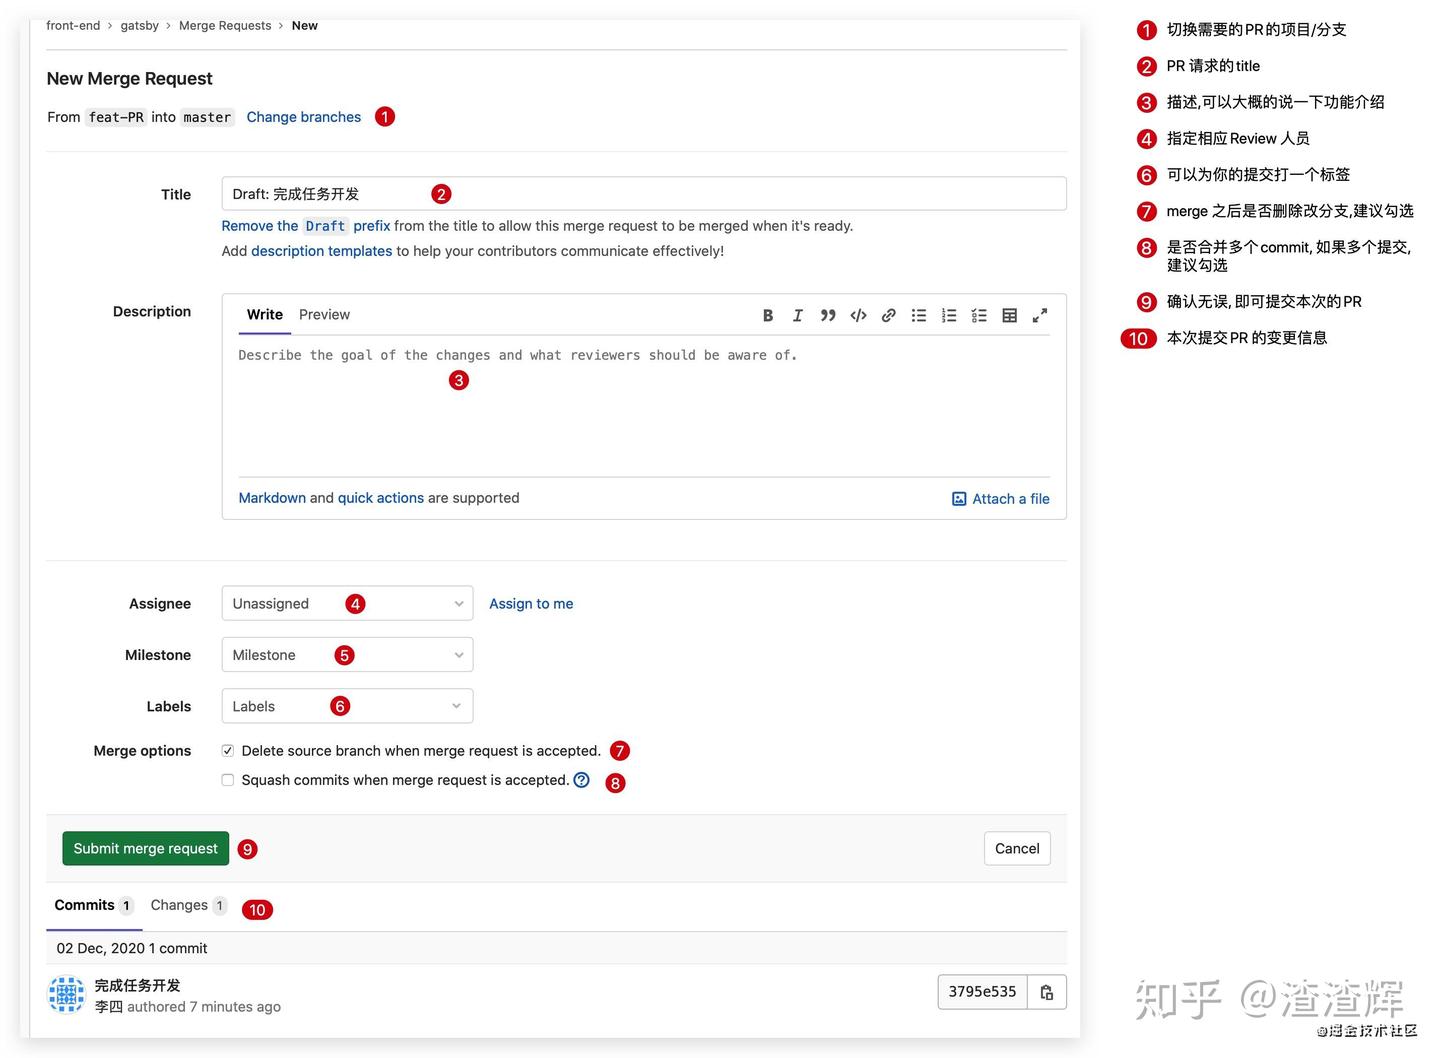
Task: Insert a link in the description
Action: pos(888,315)
